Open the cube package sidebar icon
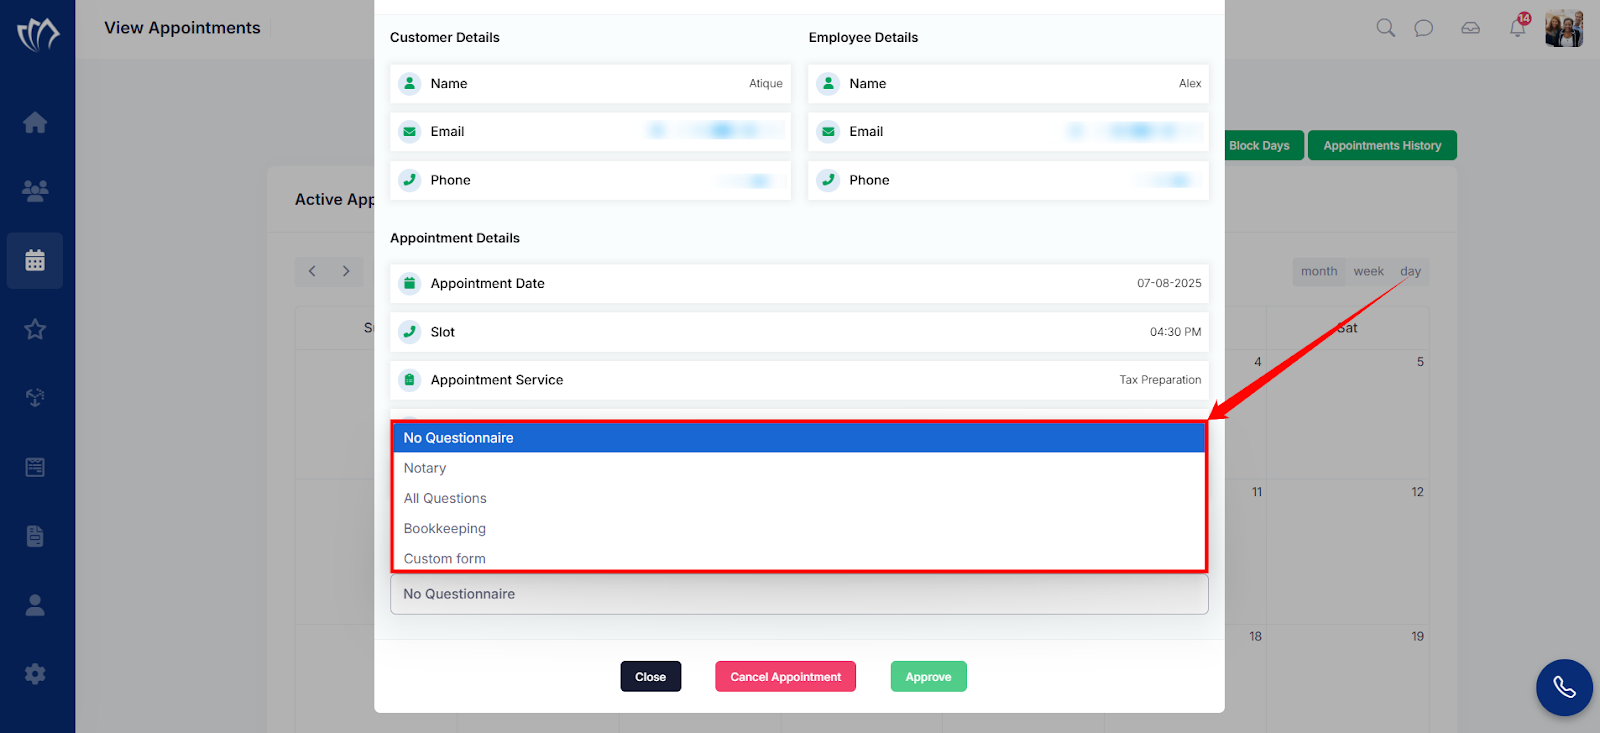This screenshot has width=1600, height=733. 35,398
